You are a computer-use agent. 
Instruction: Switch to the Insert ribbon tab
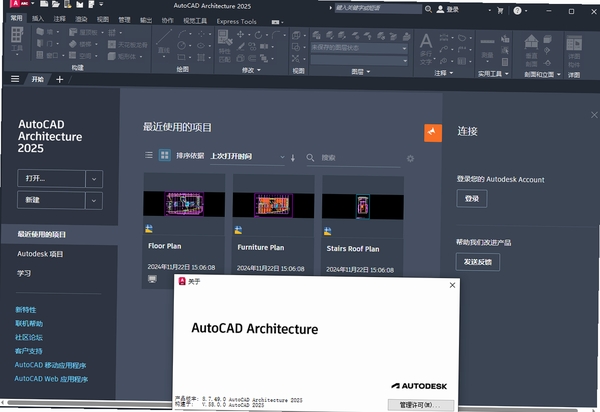point(38,18)
